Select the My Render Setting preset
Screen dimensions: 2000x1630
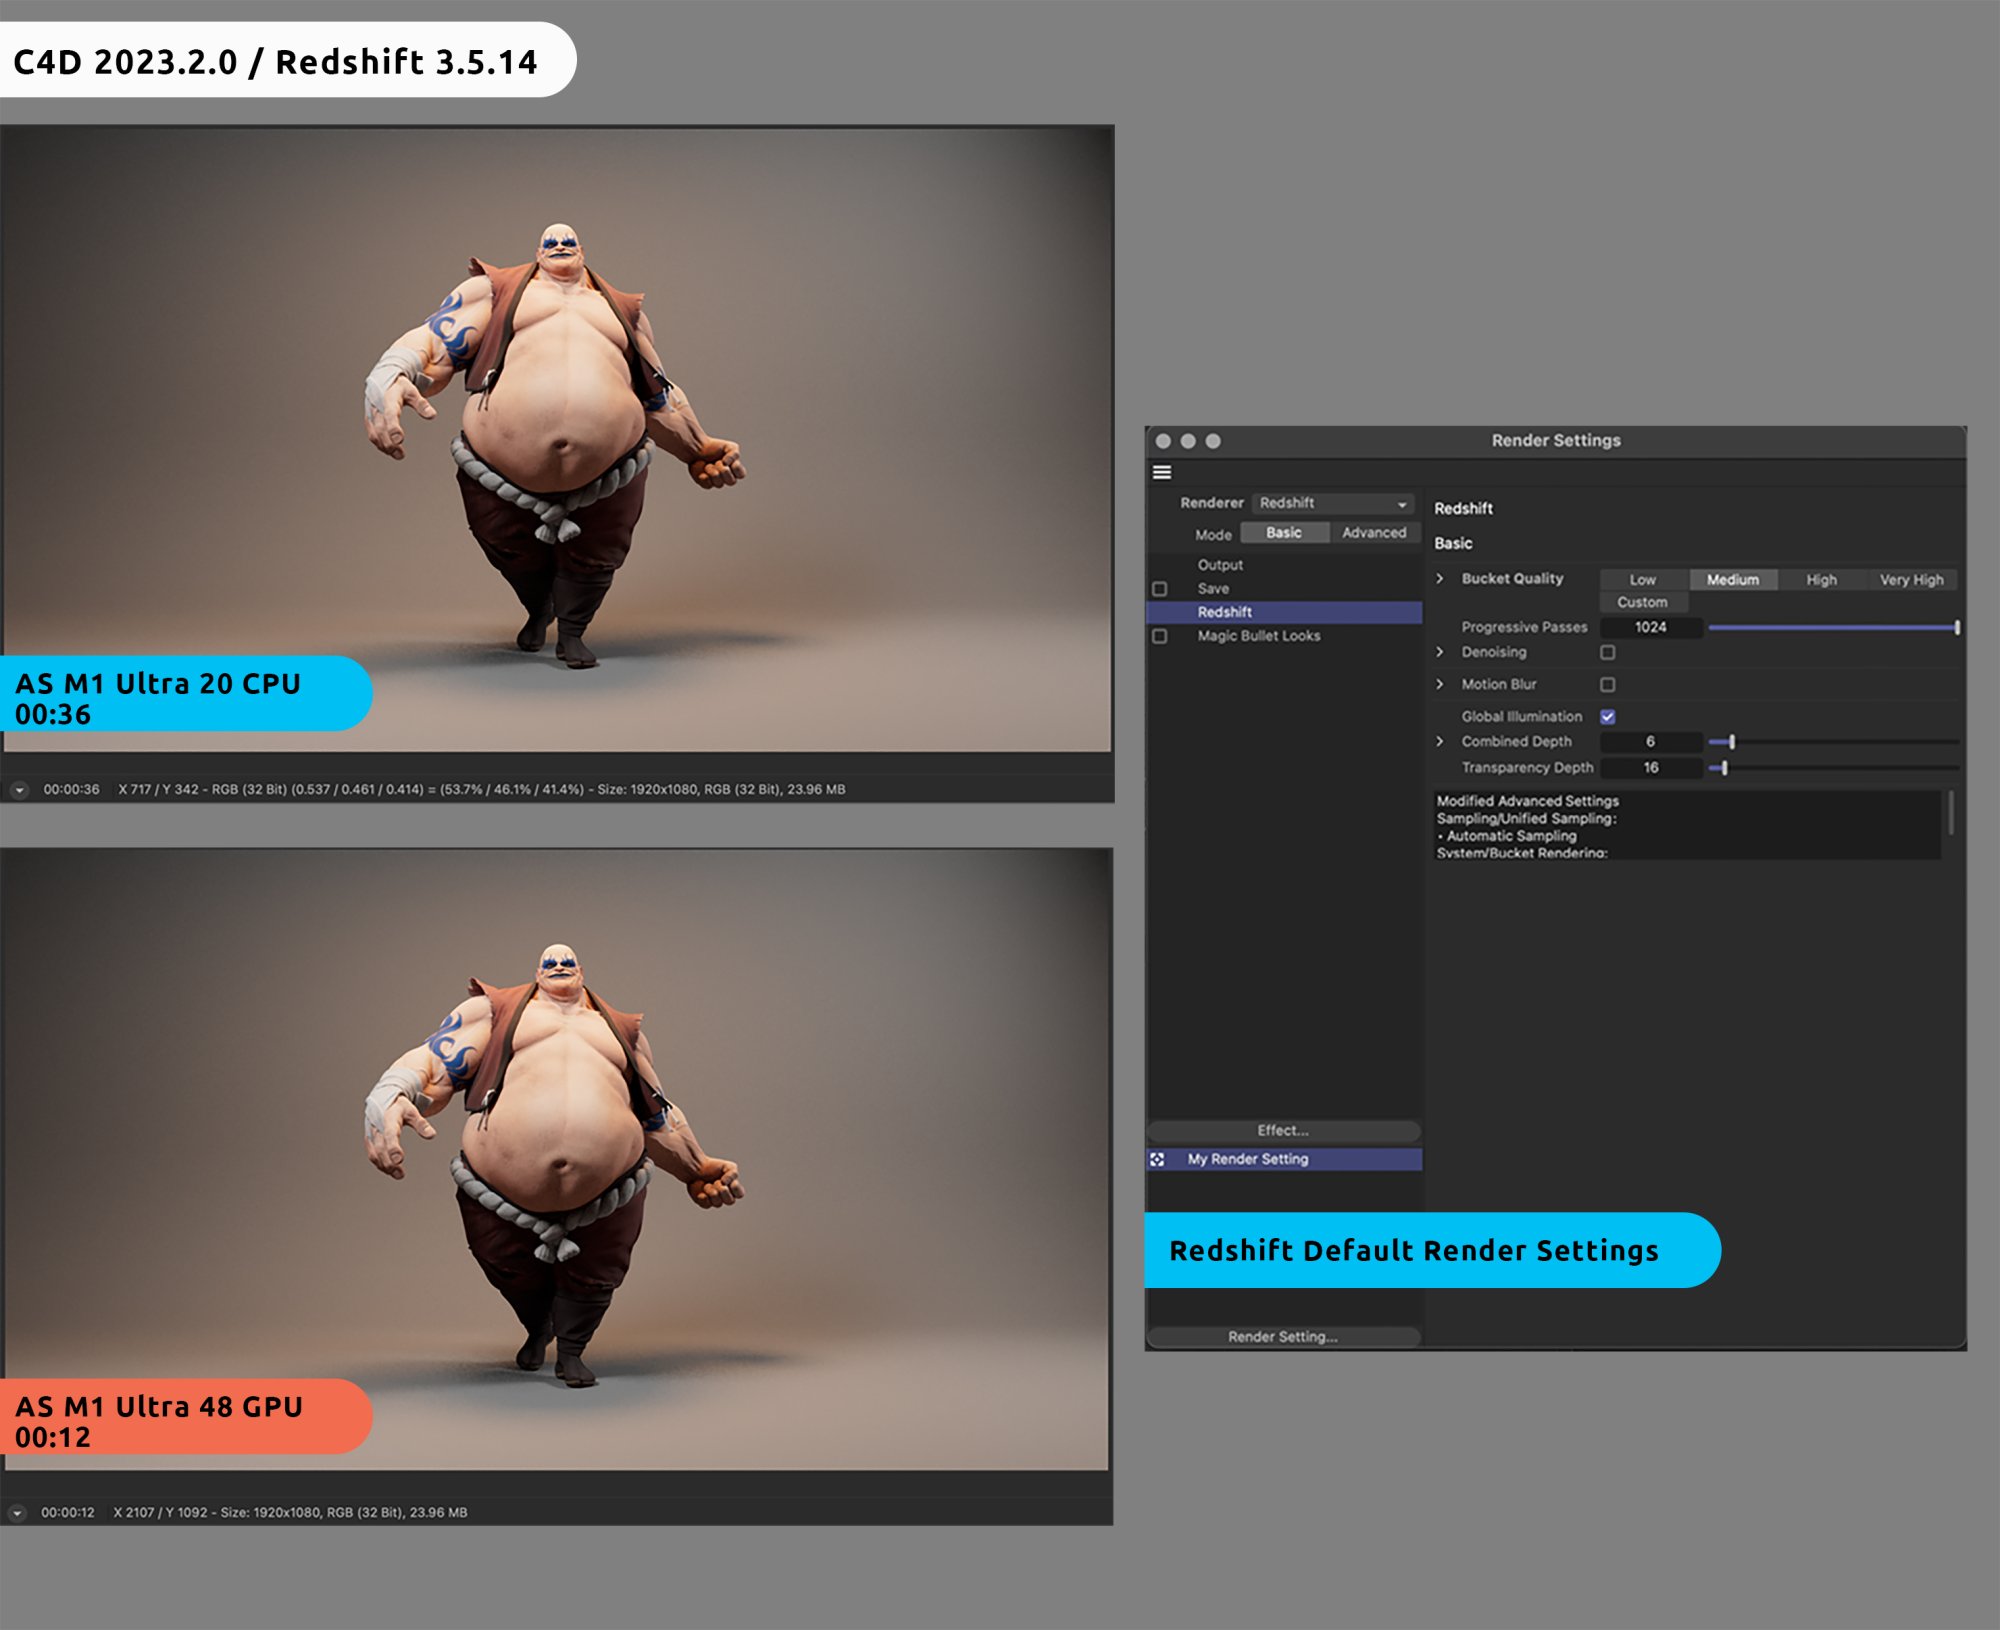click(1284, 1159)
